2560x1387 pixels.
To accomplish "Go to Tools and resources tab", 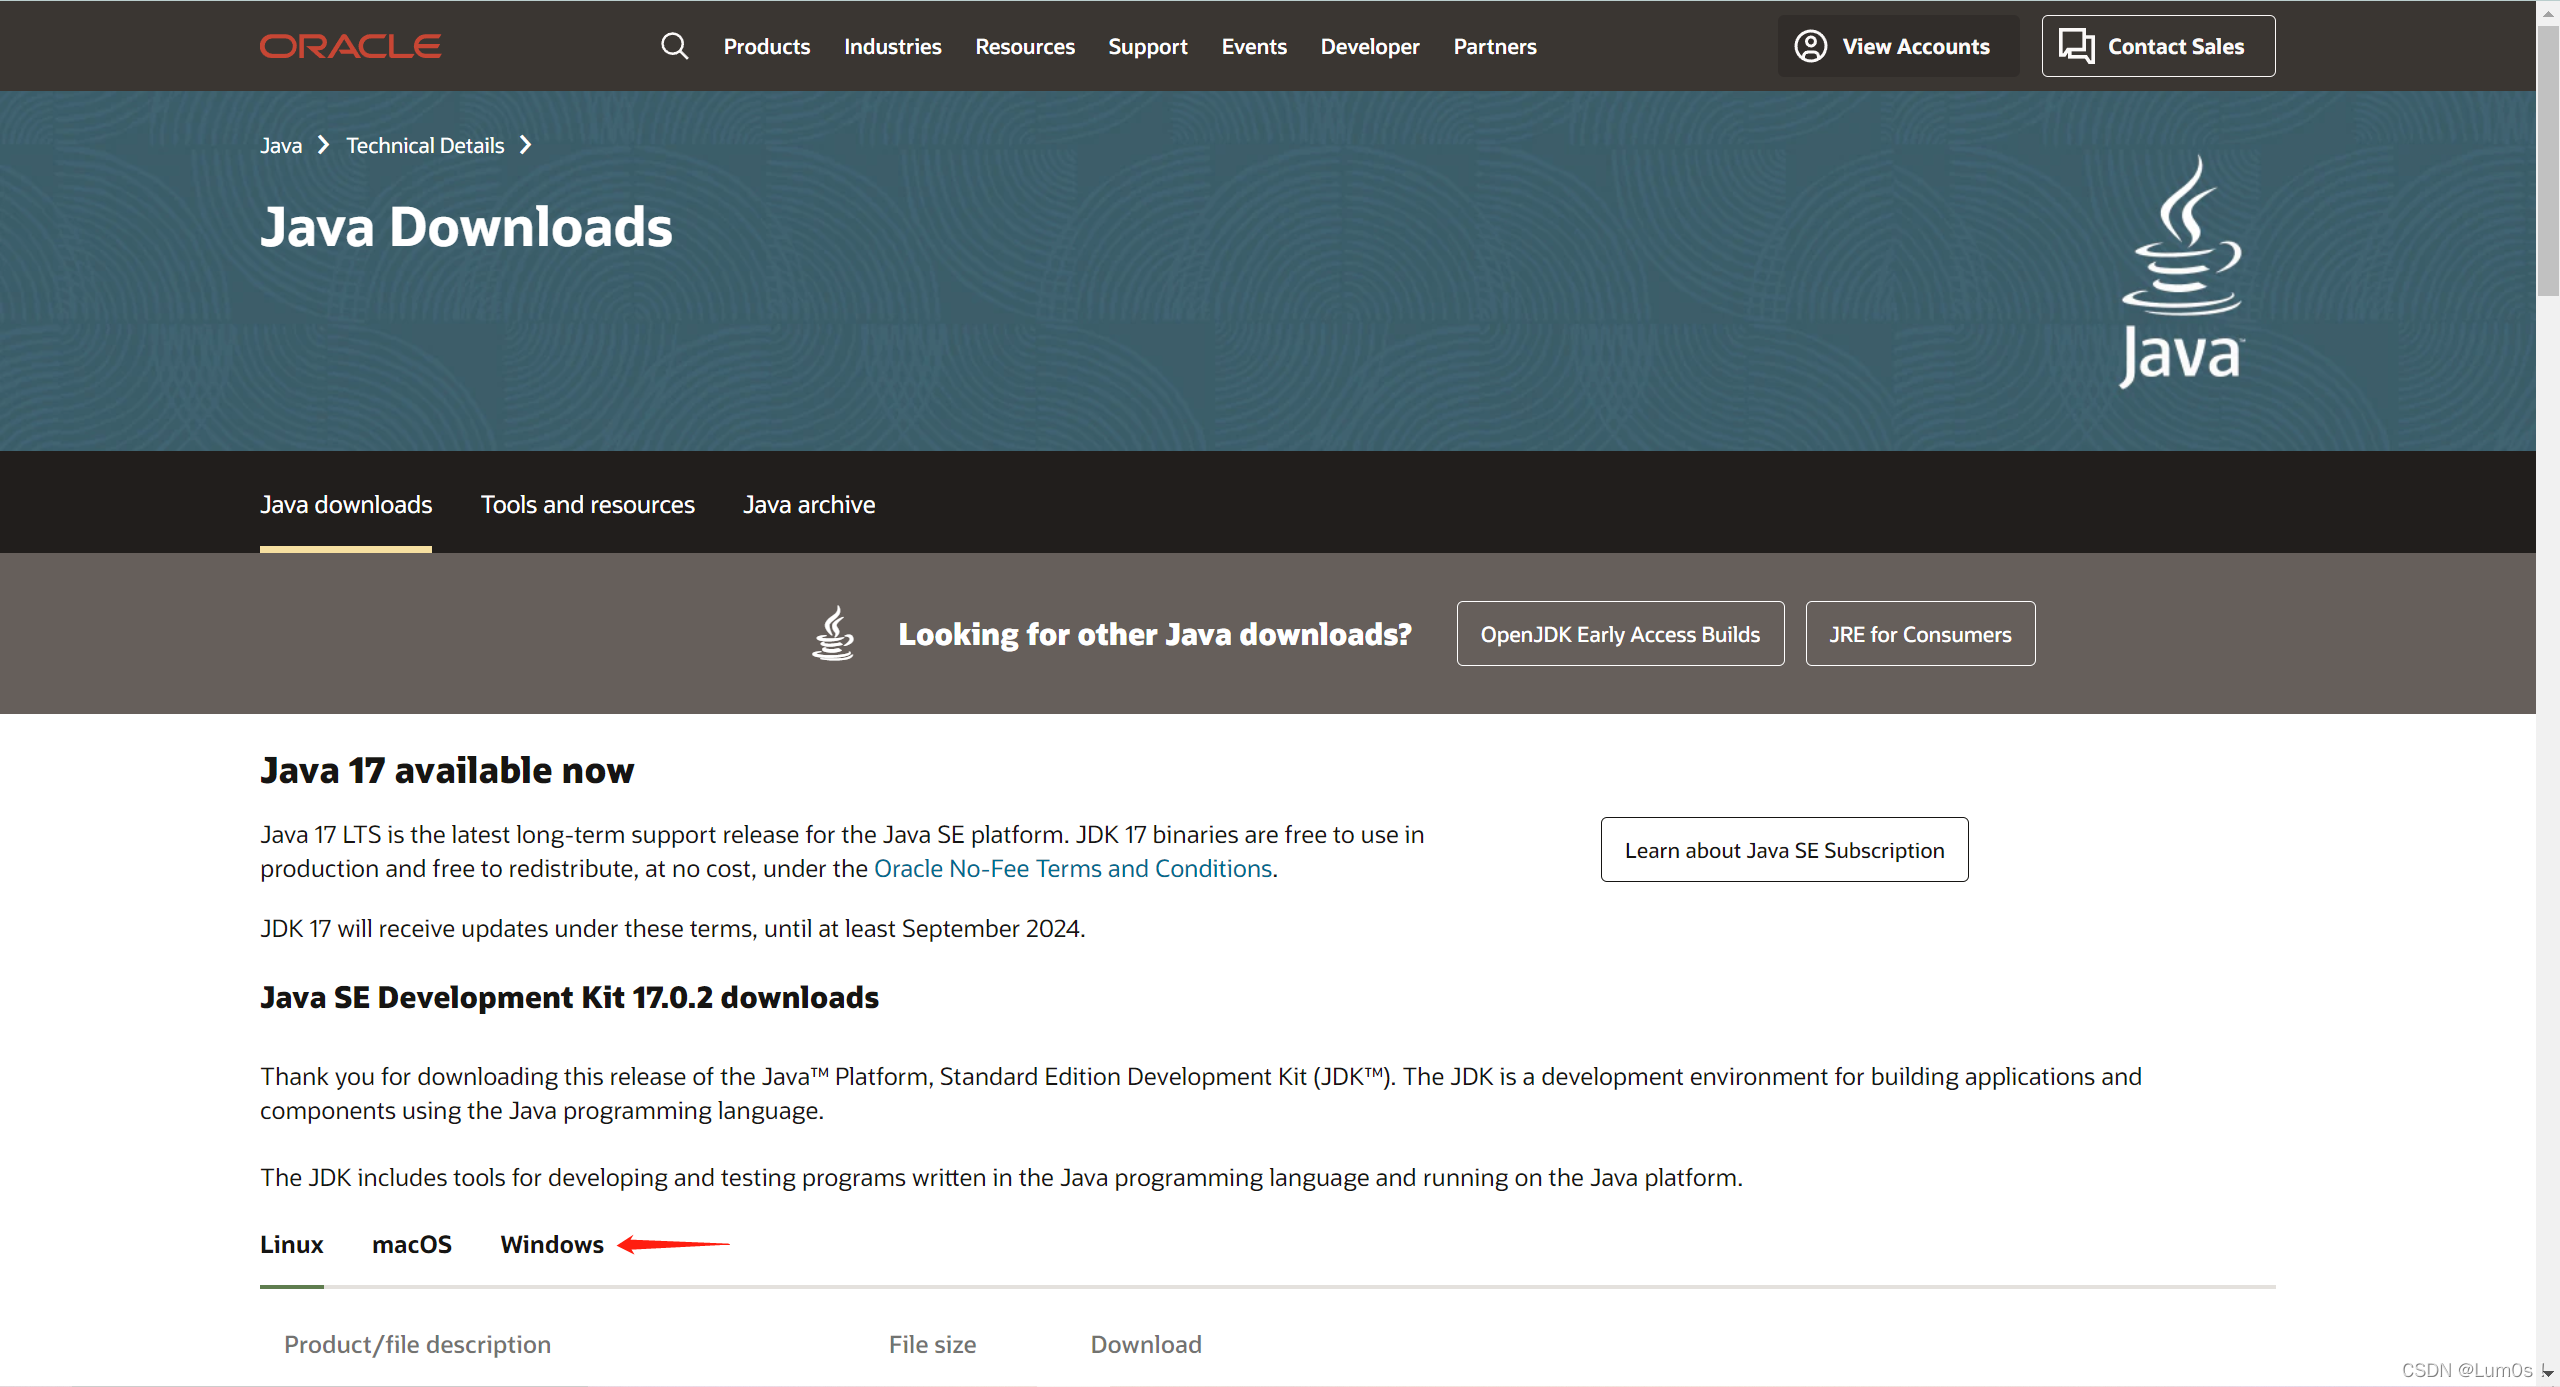I will (x=587, y=504).
